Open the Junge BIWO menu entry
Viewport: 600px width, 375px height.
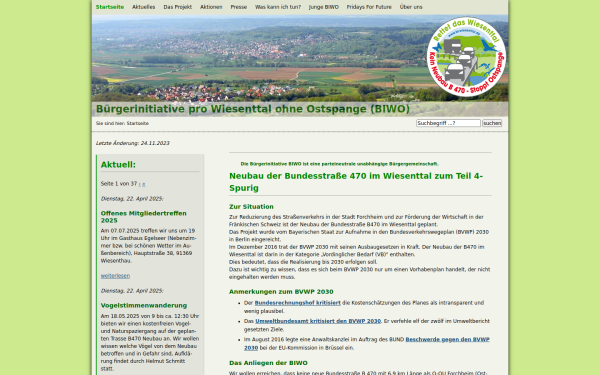point(324,7)
